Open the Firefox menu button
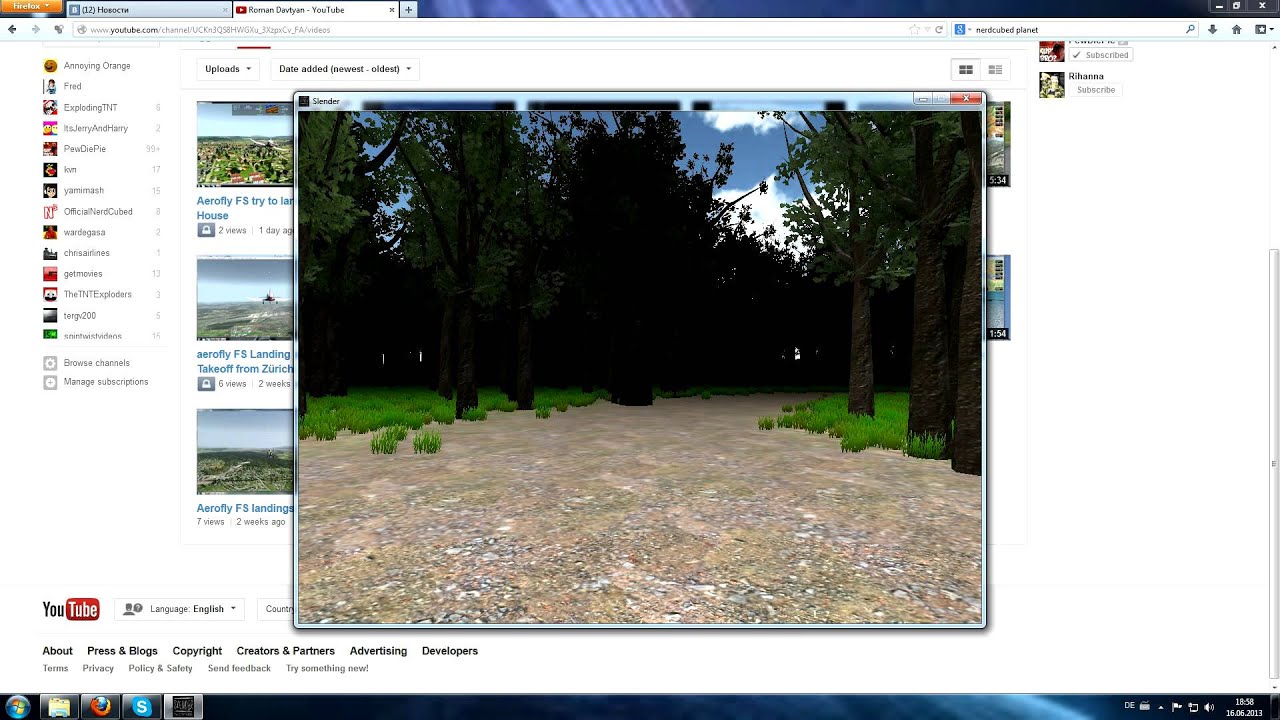Screen dimensions: 1280x720 pos(32,6)
